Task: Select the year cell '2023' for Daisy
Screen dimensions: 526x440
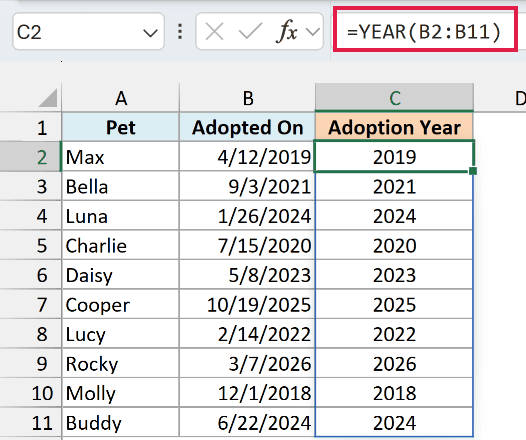Action: 394,275
